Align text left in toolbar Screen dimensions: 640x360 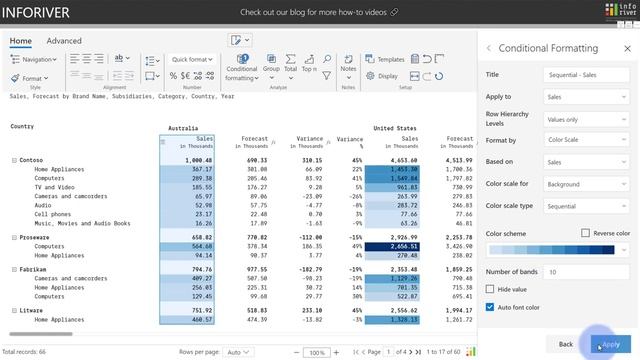(x=74, y=59)
